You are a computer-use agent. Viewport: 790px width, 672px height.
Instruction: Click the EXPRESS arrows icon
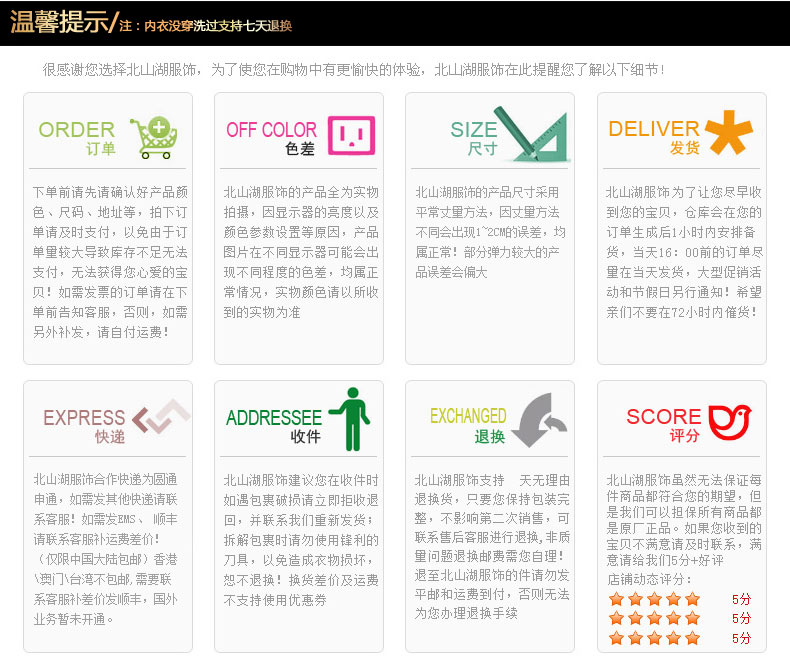pyautogui.click(x=162, y=416)
